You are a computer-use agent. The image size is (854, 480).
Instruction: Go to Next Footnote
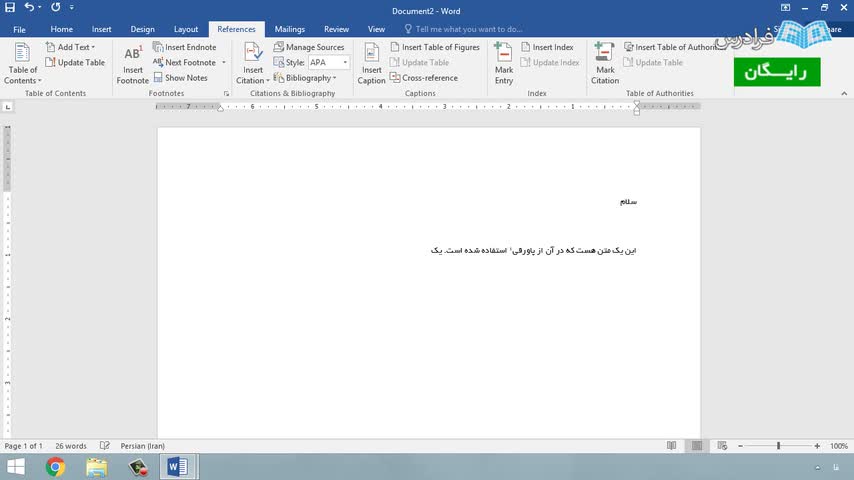[x=185, y=63]
